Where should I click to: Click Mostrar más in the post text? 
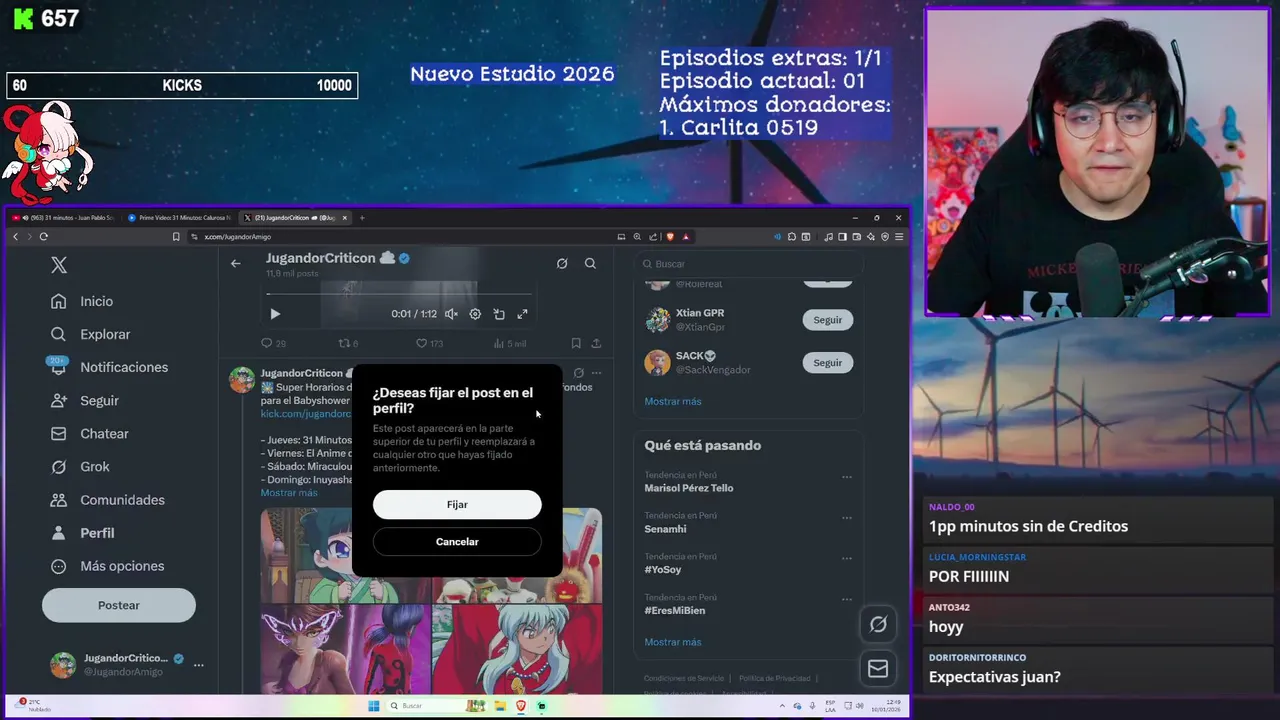pos(289,493)
